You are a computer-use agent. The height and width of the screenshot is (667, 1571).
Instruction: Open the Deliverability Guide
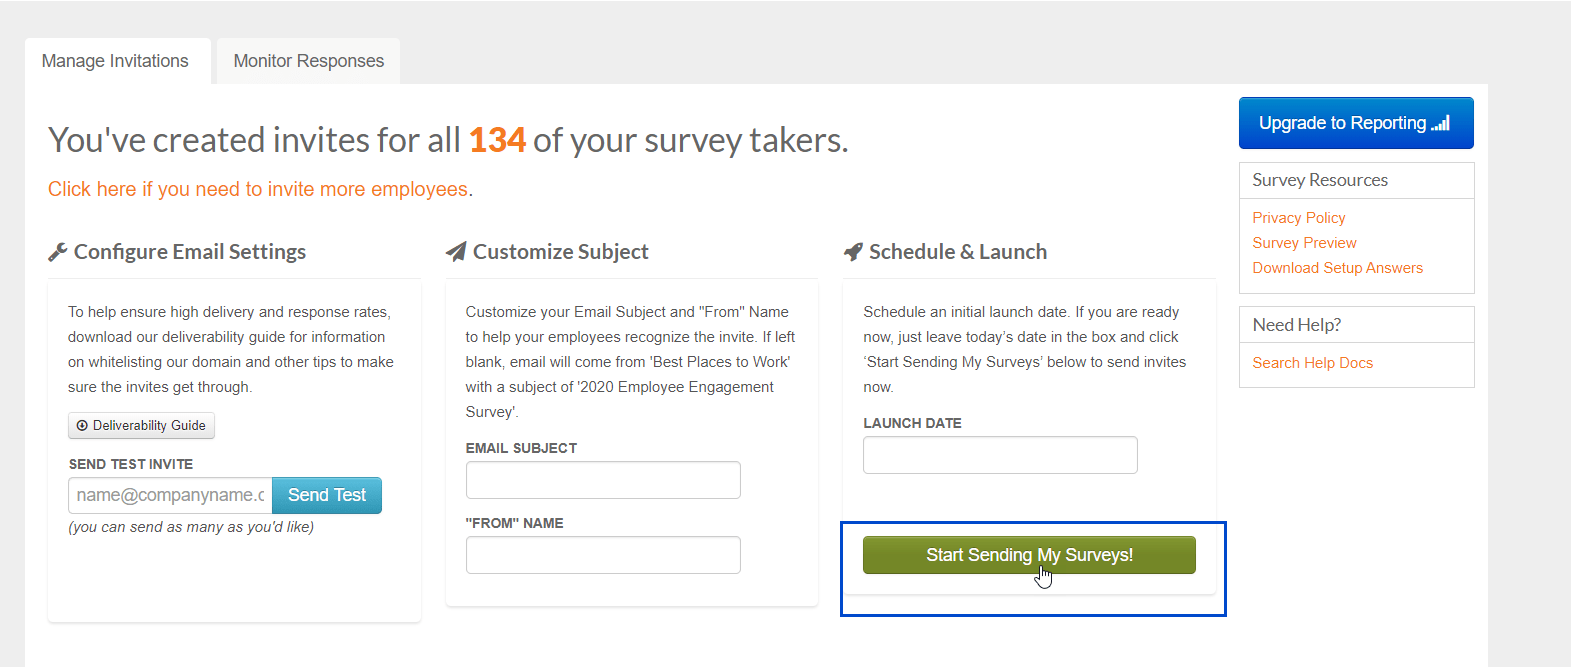pos(141,425)
